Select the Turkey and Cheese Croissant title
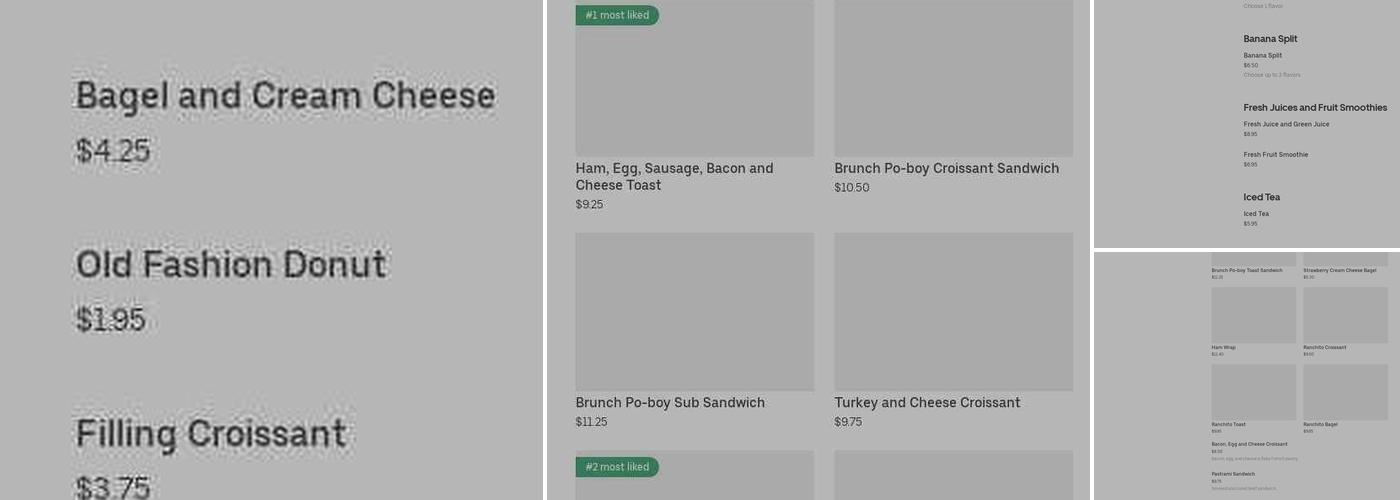Viewport: 1400px width, 500px height. coord(927,403)
